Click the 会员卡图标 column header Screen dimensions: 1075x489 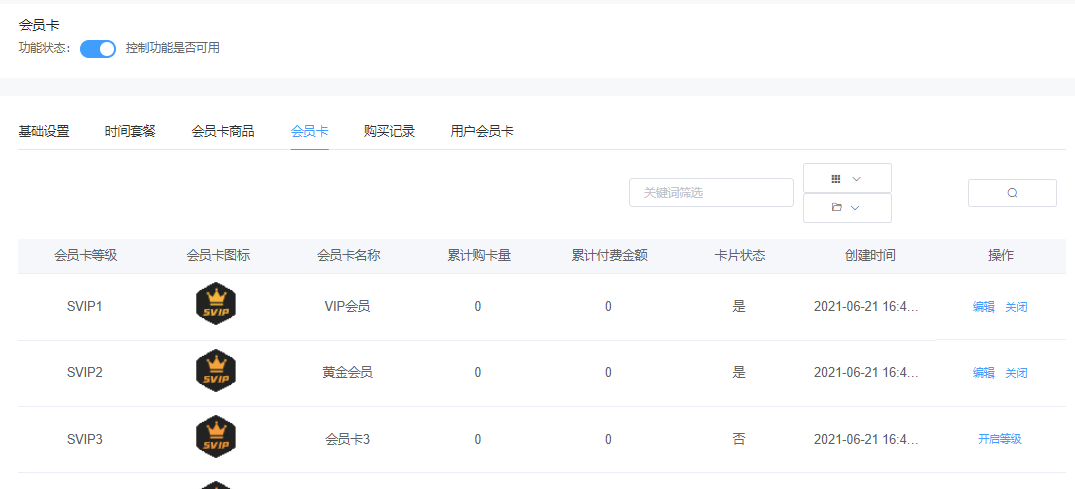[218, 256]
